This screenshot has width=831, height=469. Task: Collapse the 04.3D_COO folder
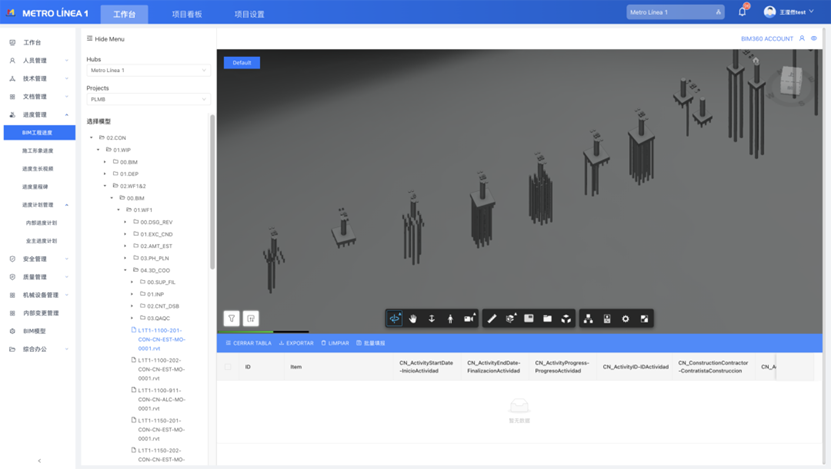pyautogui.click(x=126, y=270)
